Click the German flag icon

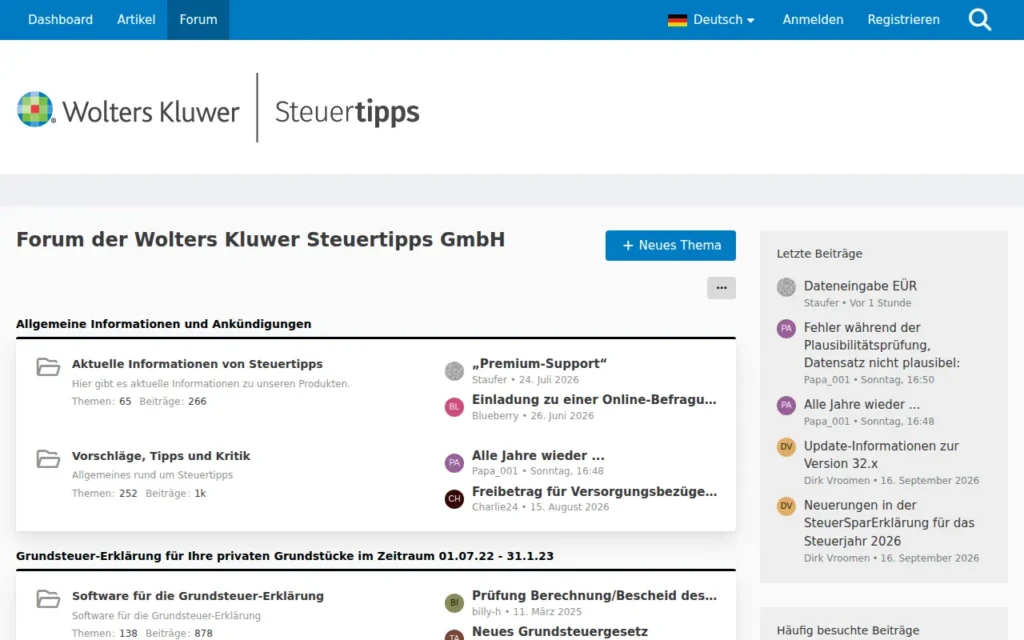point(677,20)
